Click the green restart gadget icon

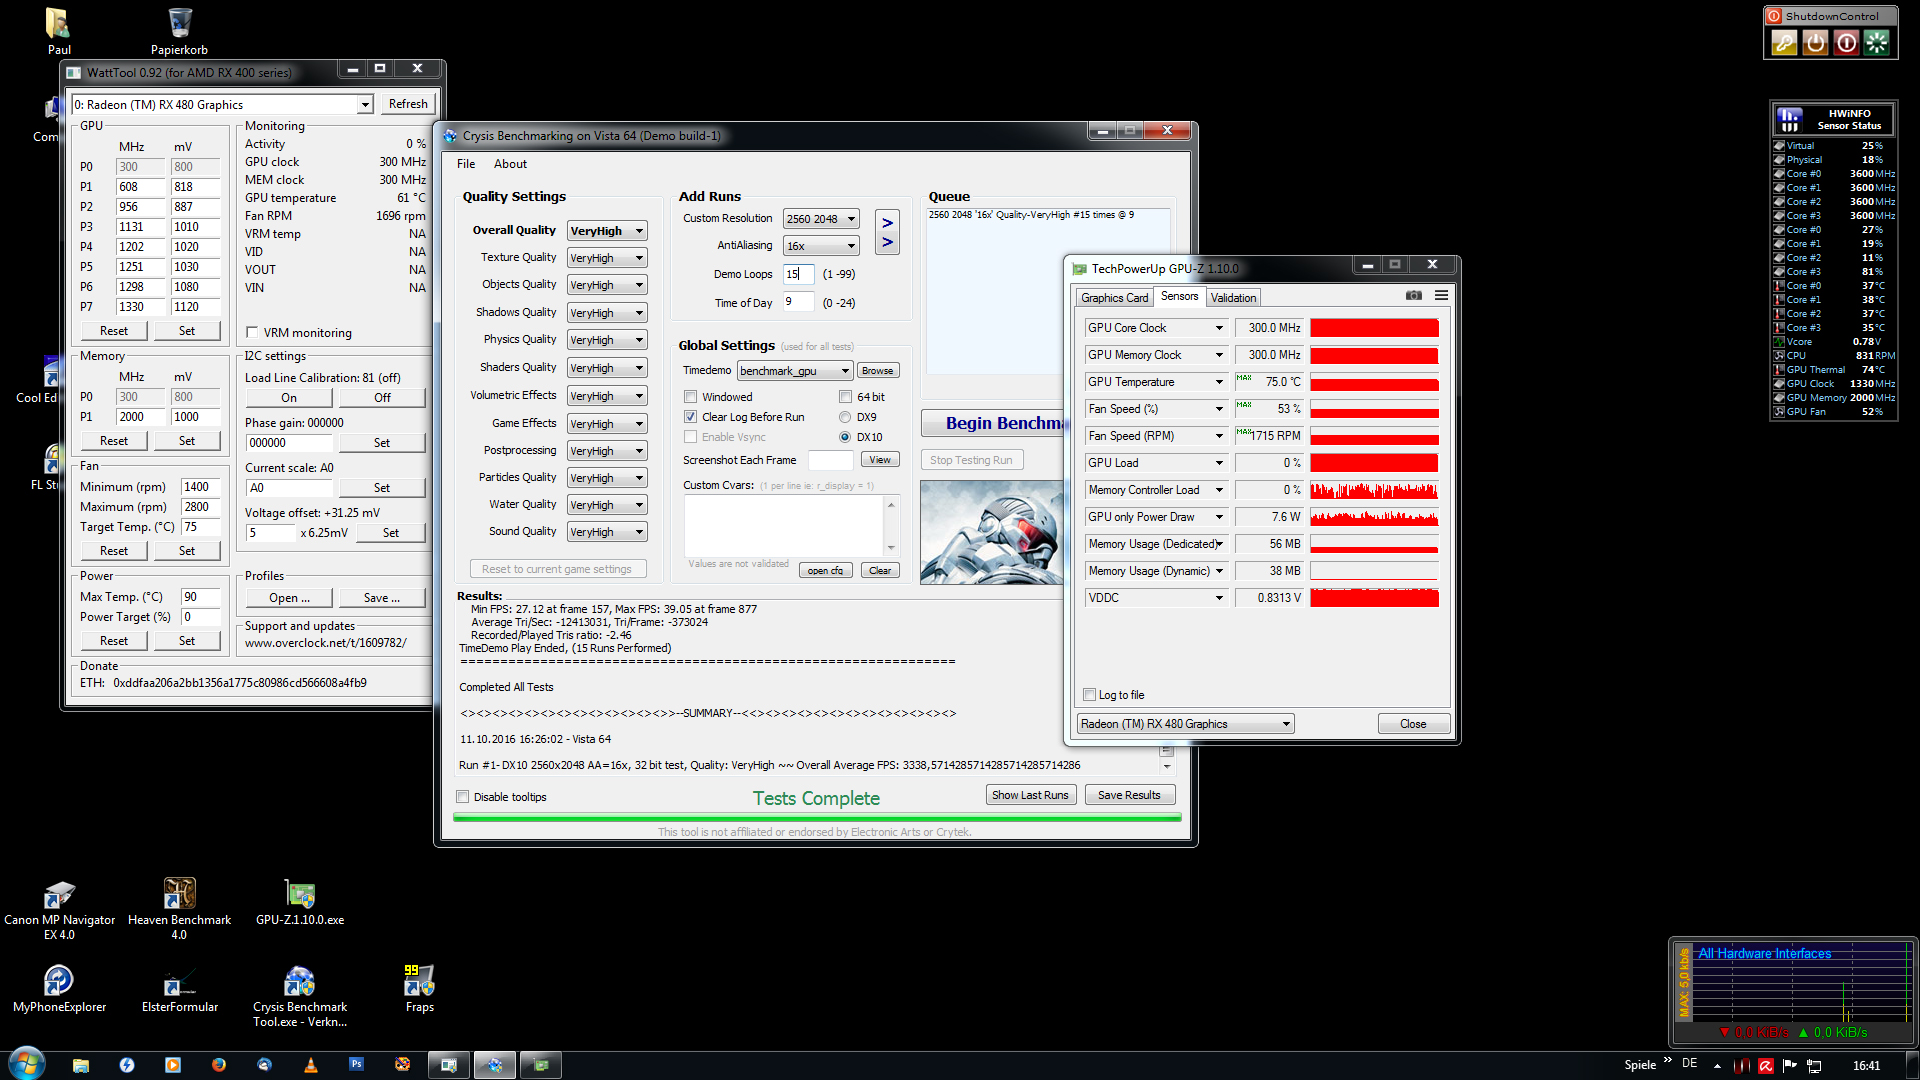click(x=1877, y=42)
